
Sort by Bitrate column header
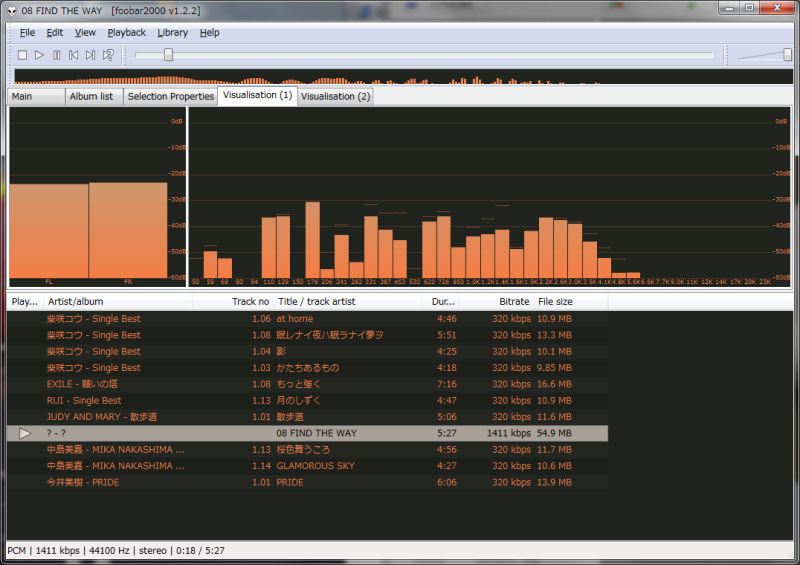point(496,302)
